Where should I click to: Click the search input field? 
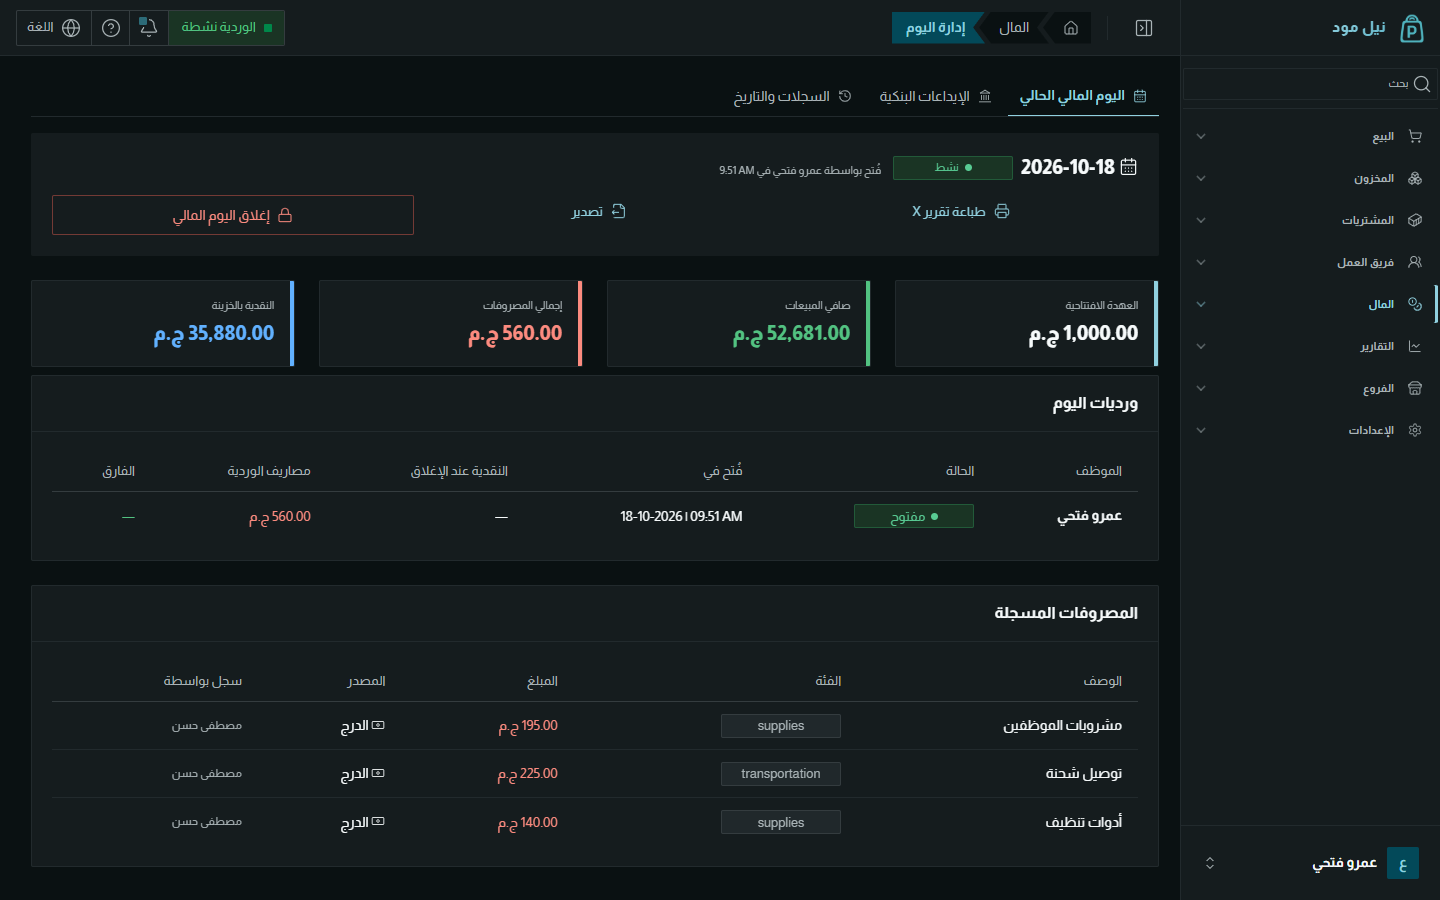point(1310,84)
